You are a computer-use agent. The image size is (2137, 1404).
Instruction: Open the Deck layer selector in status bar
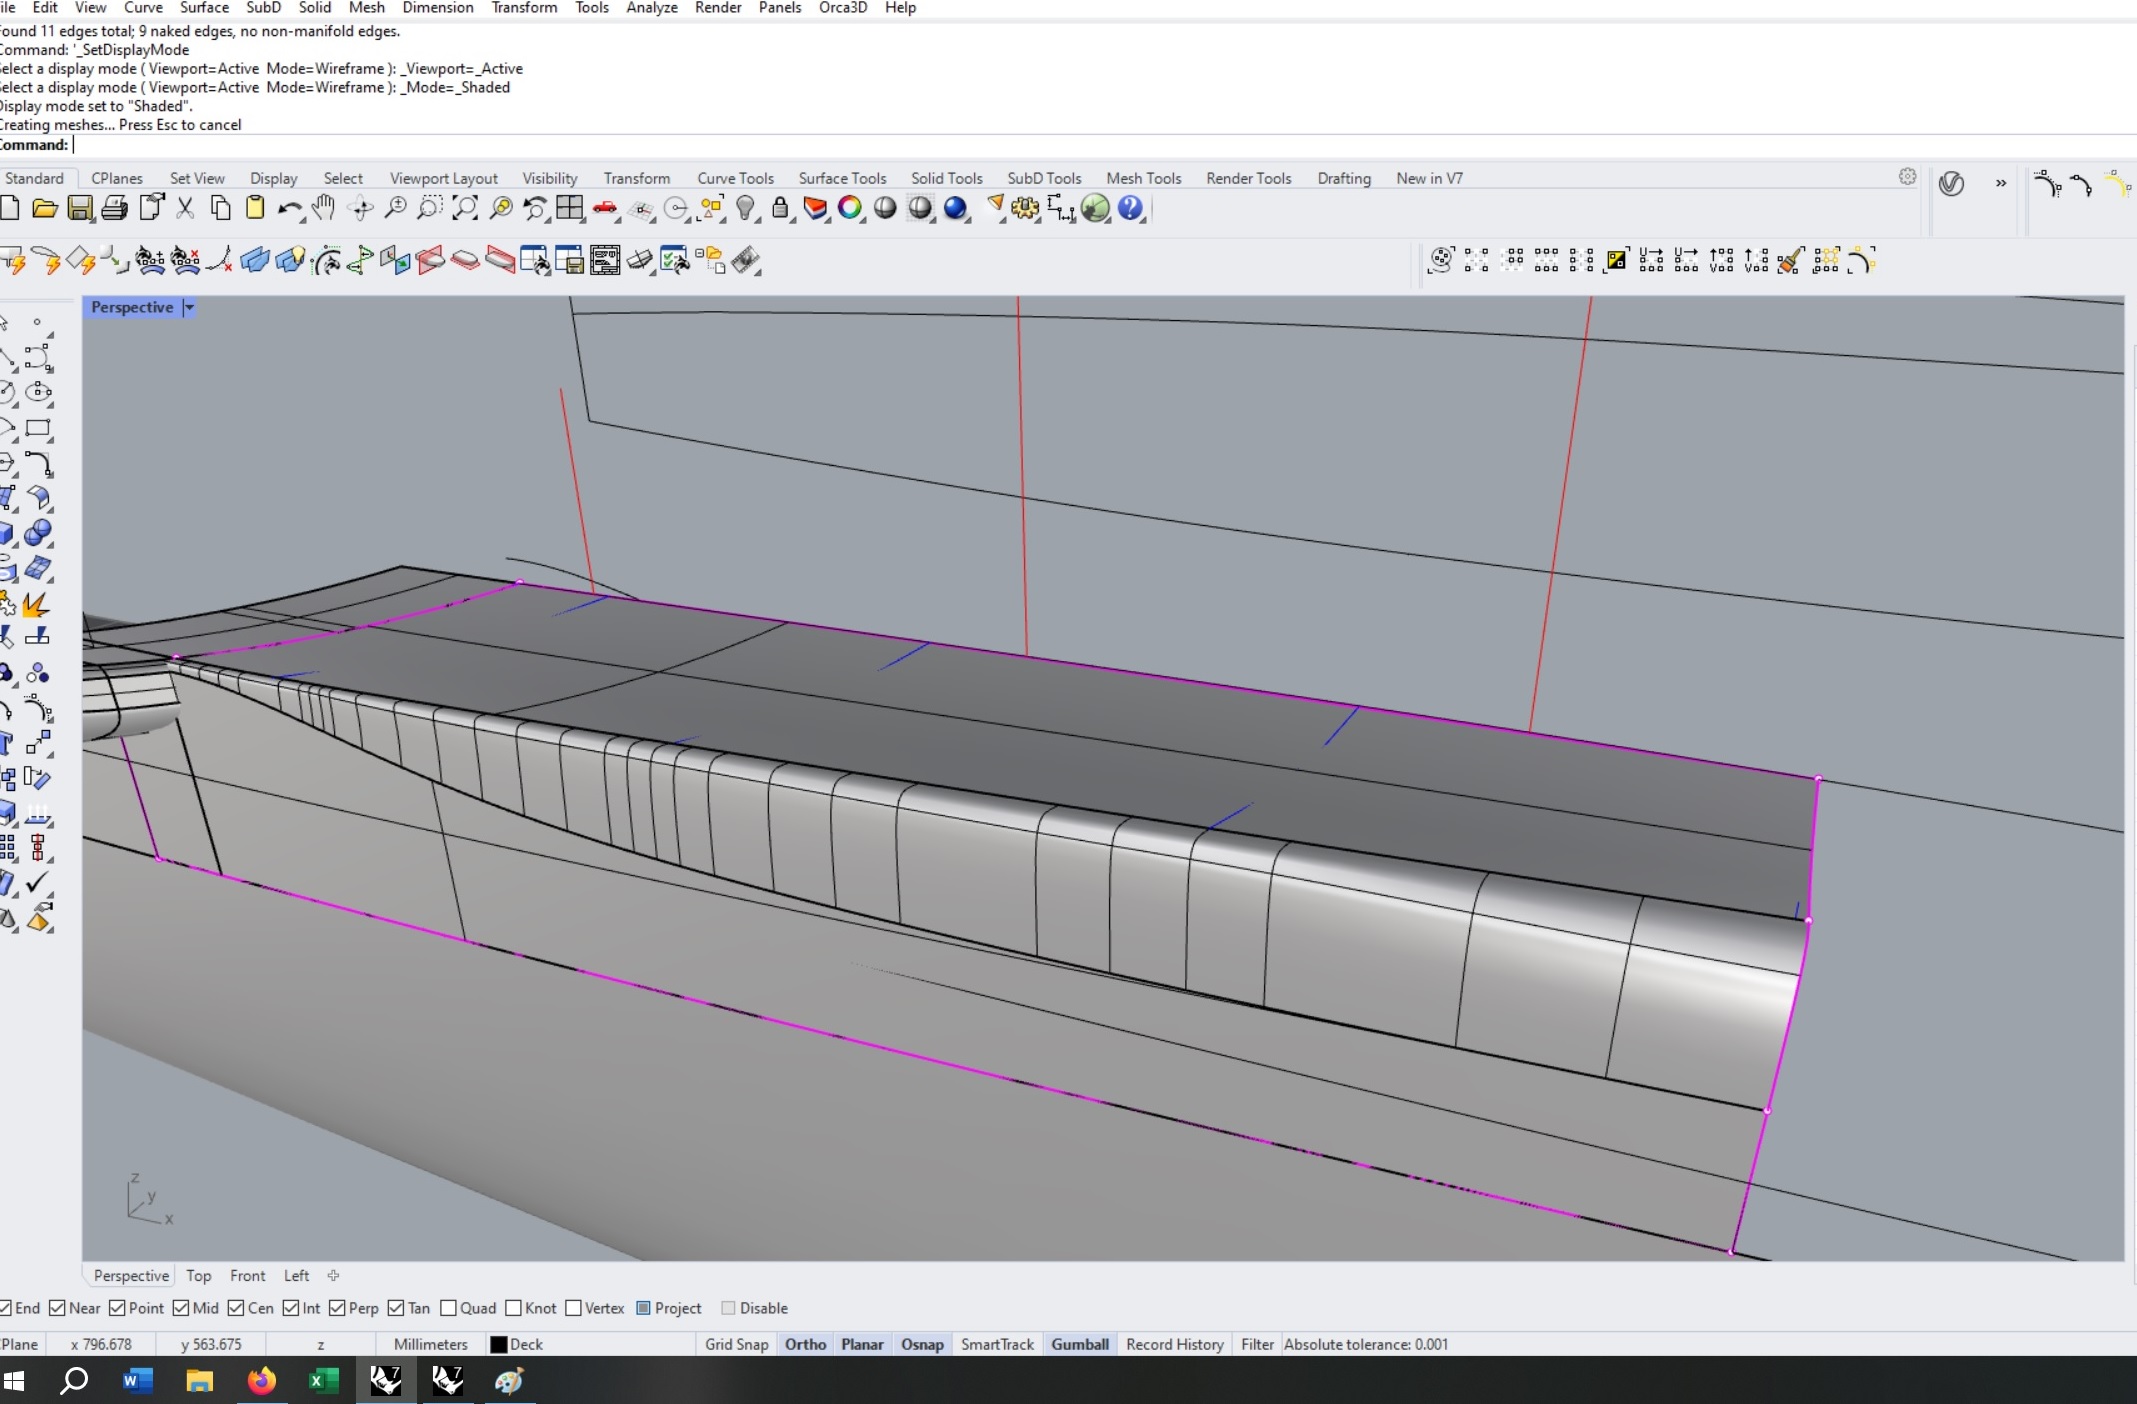click(x=526, y=1344)
